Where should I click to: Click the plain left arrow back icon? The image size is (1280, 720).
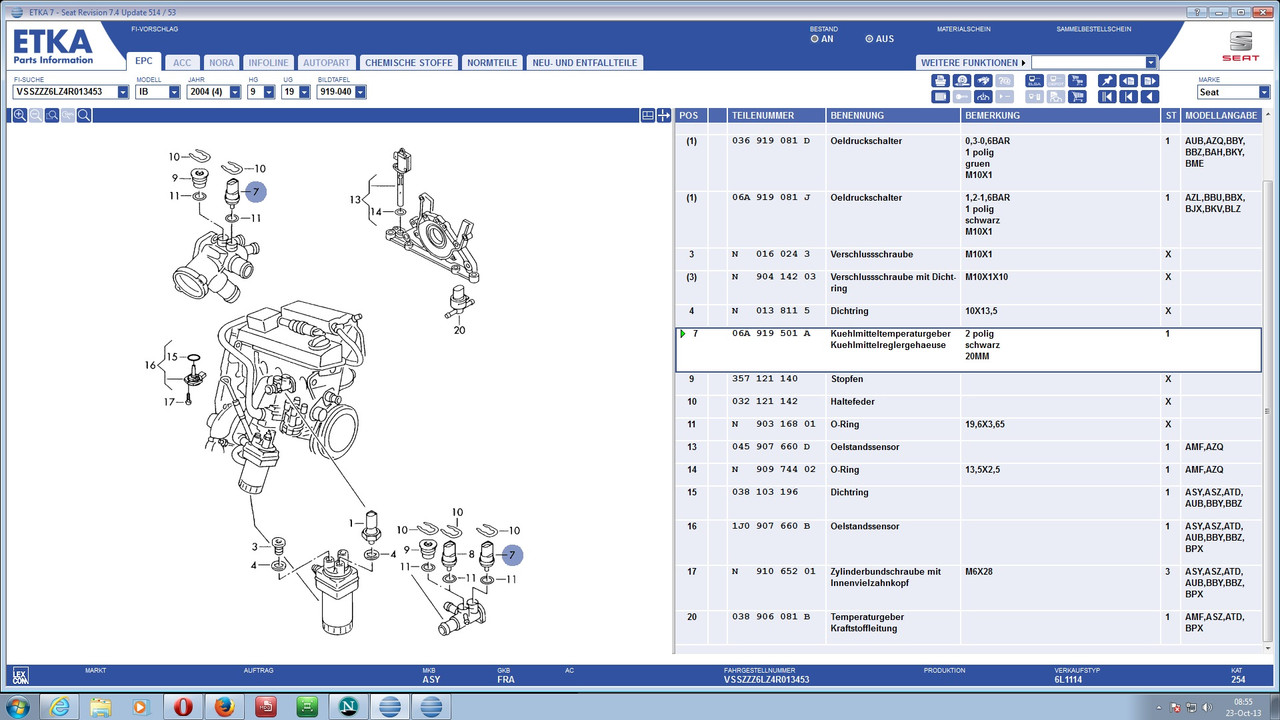click(x=1150, y=97)
